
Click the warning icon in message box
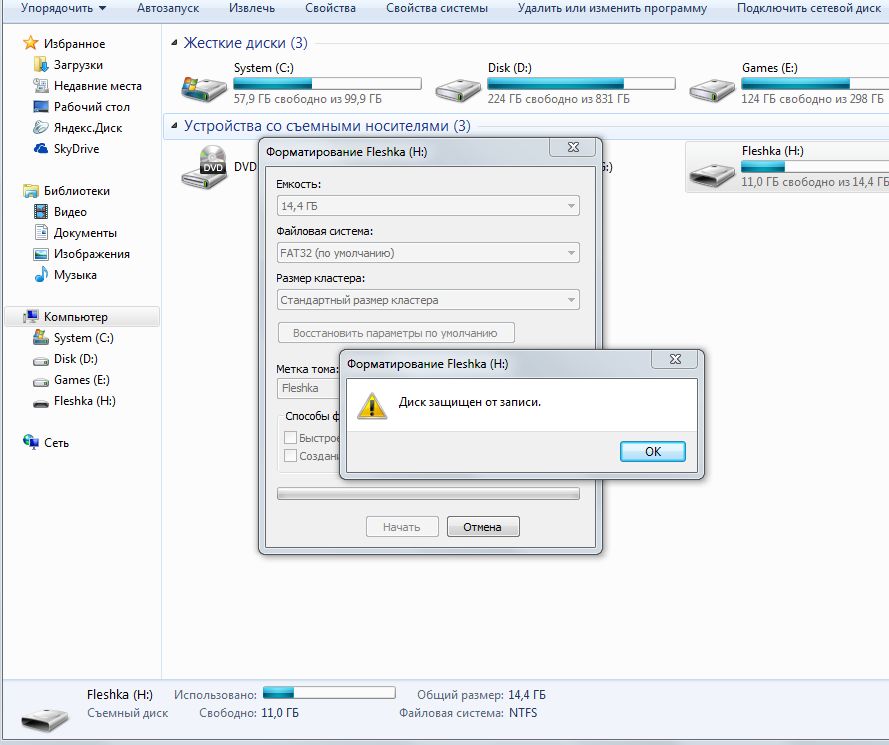[372, 406]
